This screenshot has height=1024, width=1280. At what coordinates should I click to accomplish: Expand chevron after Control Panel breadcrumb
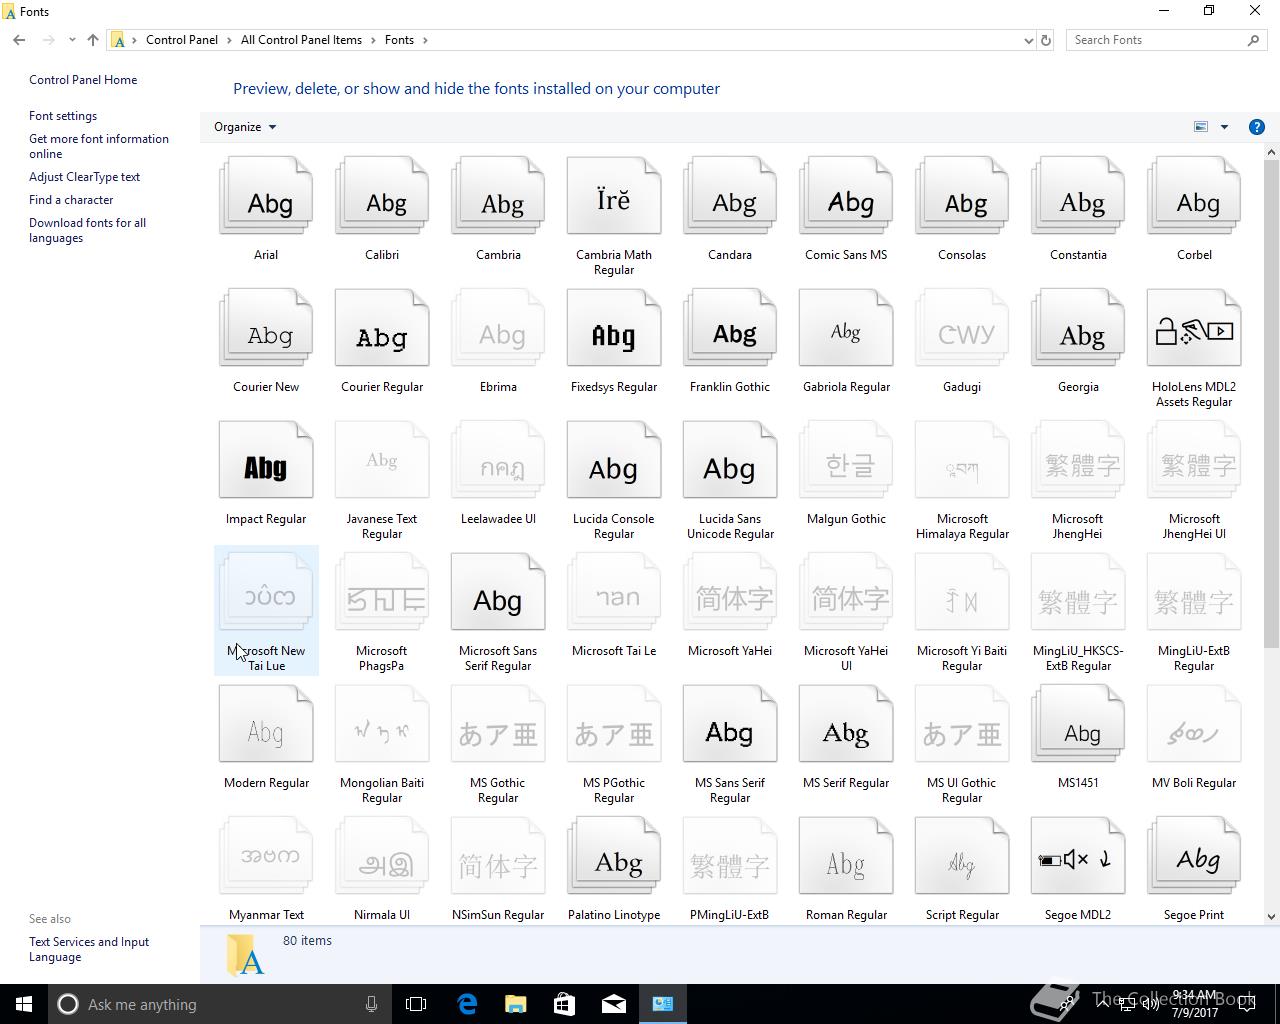[x=229, y=40]
